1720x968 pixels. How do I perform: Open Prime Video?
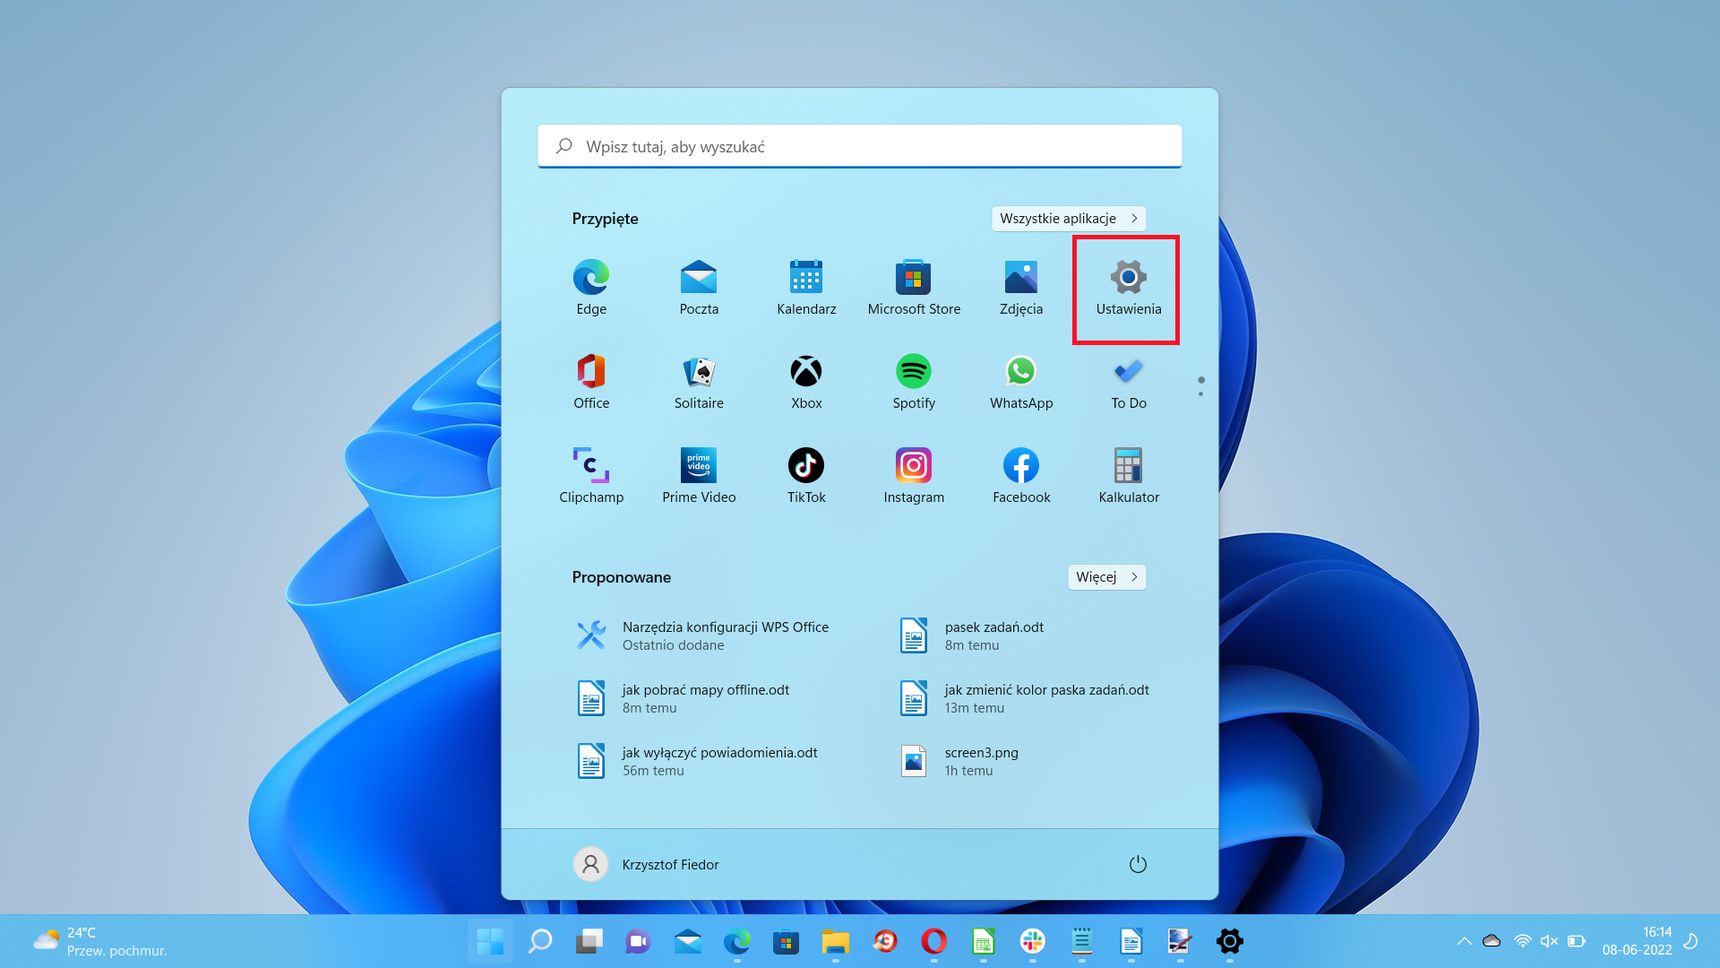click(x=699, y=476)
